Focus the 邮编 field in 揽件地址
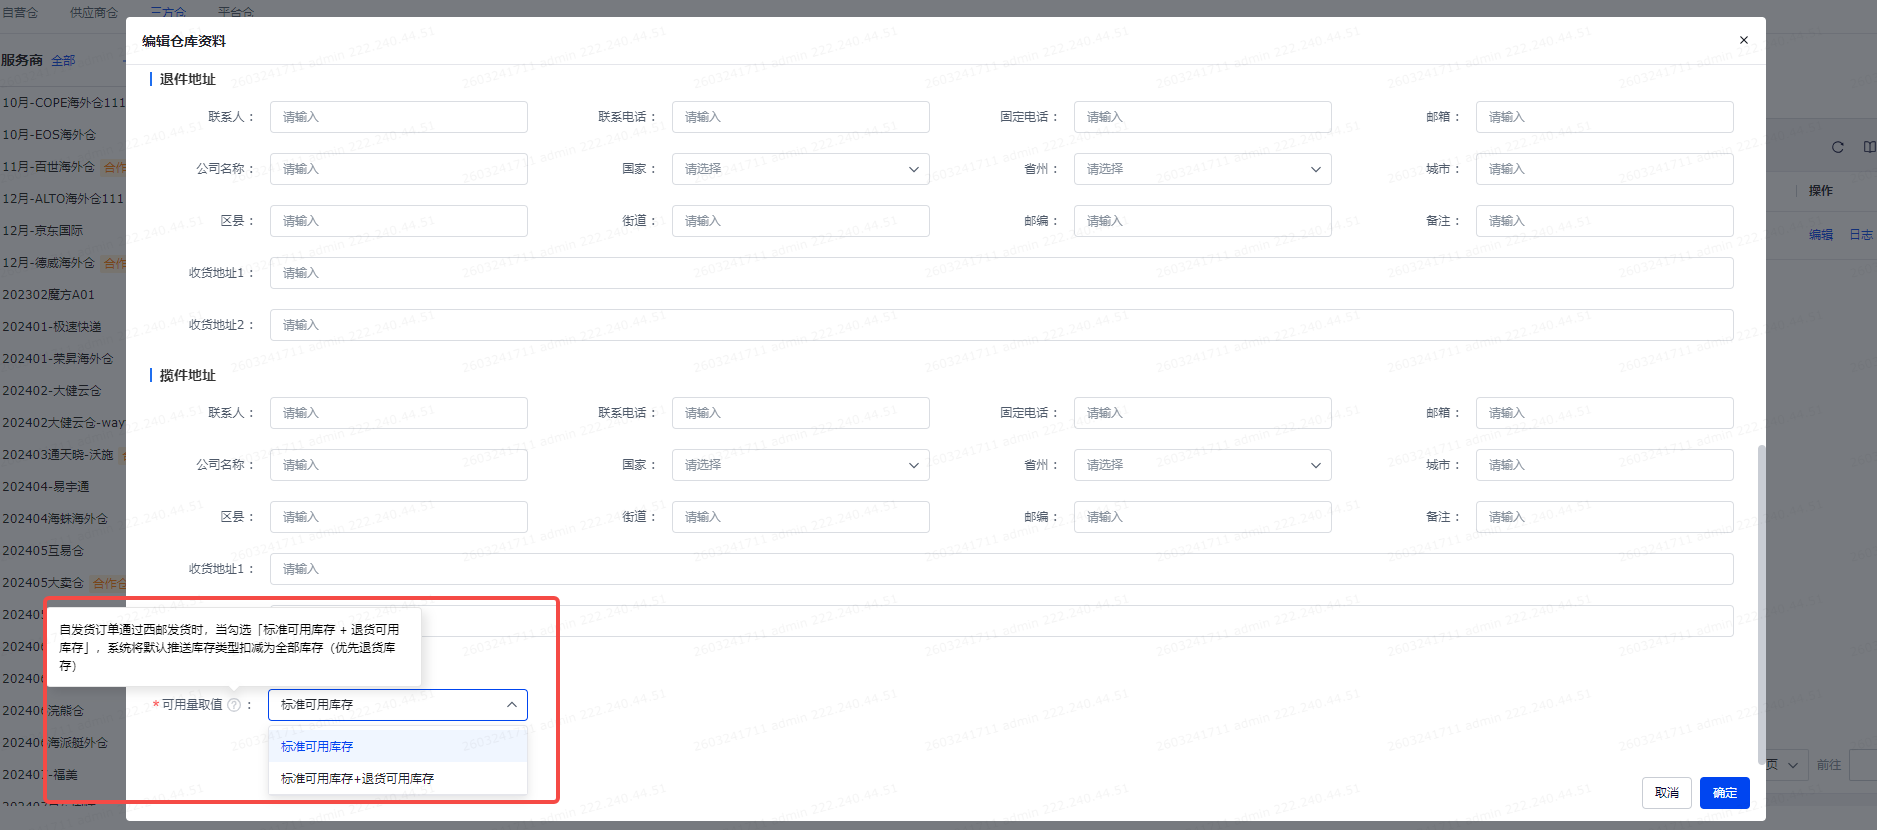This screenshot has width=1877, height=830. pyautogui.click(x=1202, y=517)
